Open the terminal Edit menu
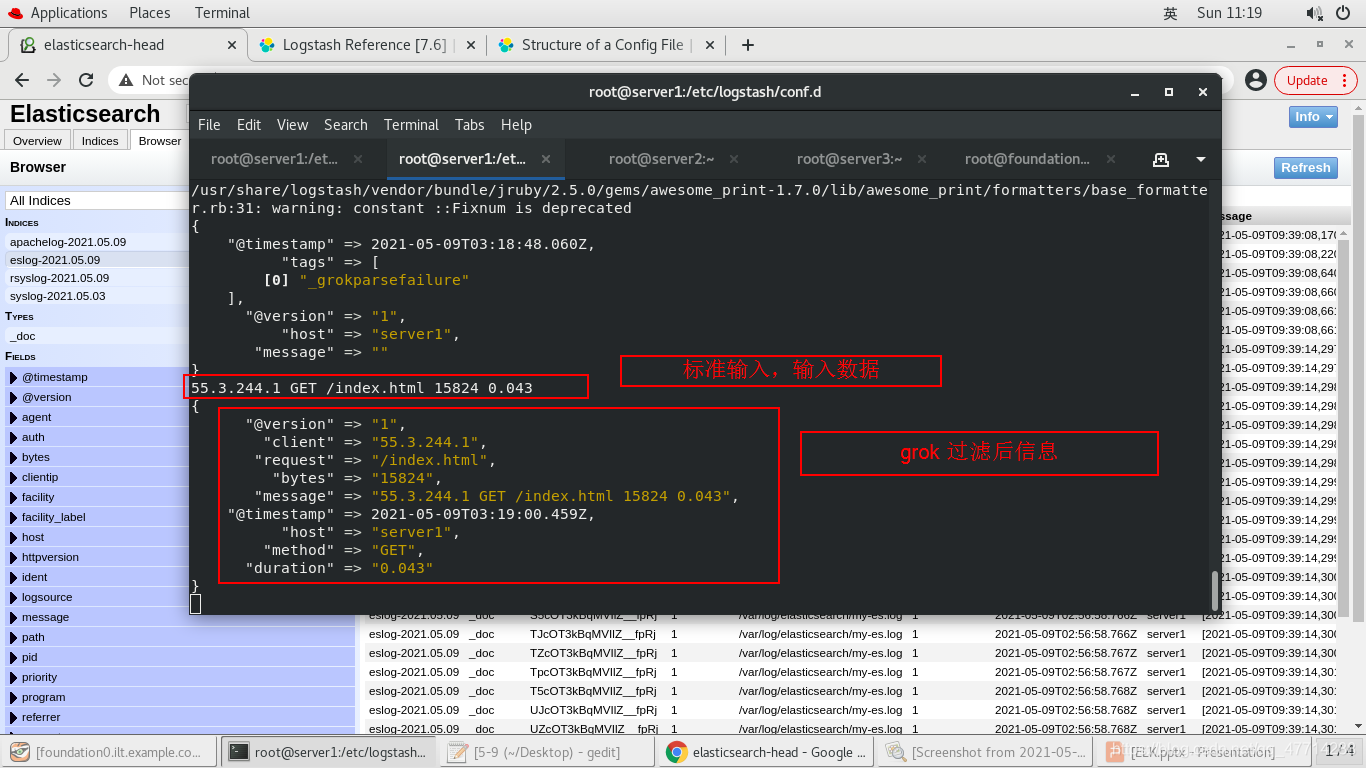The height and width of the screenshot is (768, 1366). click(x=249, y=125)
